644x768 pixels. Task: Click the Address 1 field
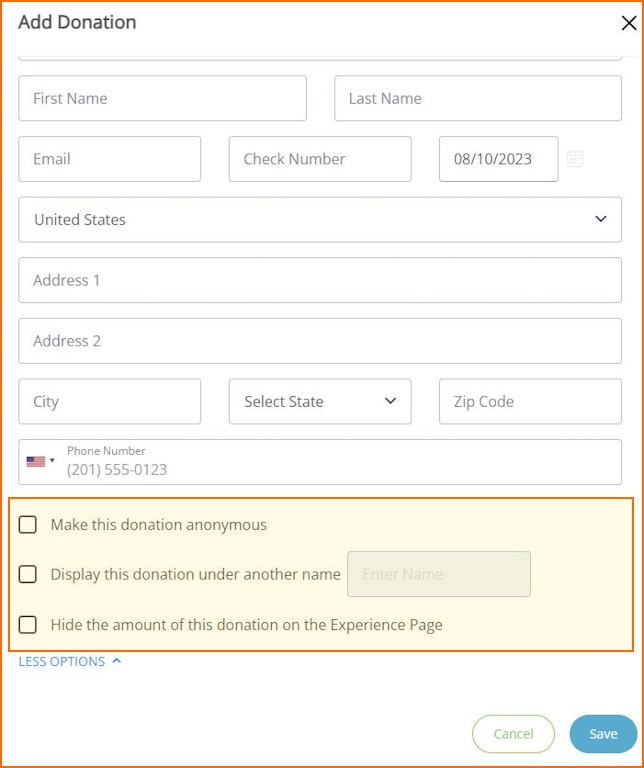click(x=320, y=280)
